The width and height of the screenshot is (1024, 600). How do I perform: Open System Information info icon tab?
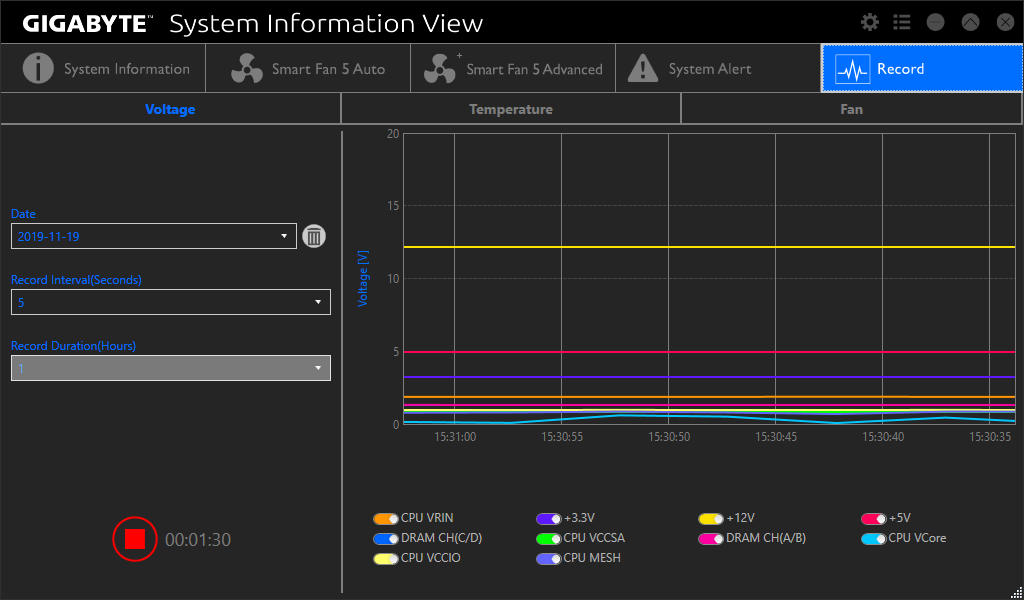tap(39, 69)
